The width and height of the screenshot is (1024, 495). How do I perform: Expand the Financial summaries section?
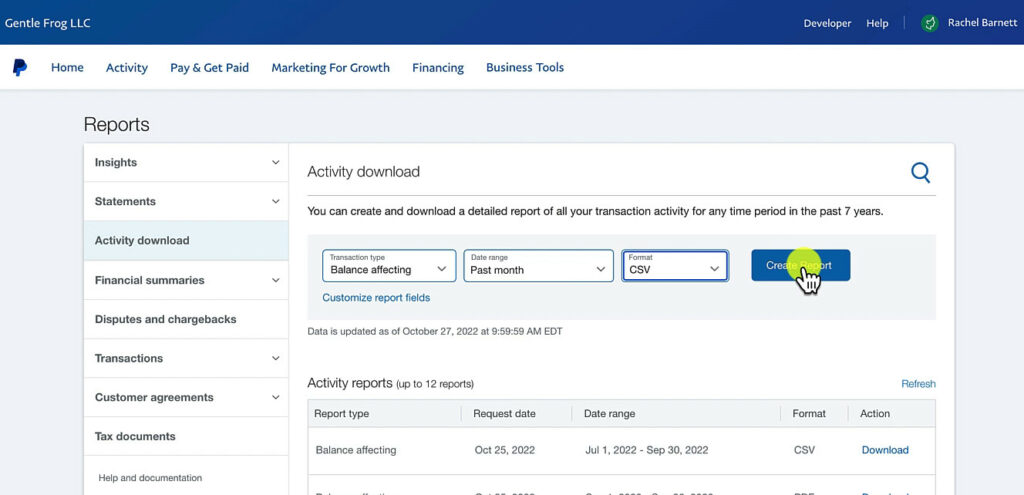pyautogui.click(x=185, y=280)
